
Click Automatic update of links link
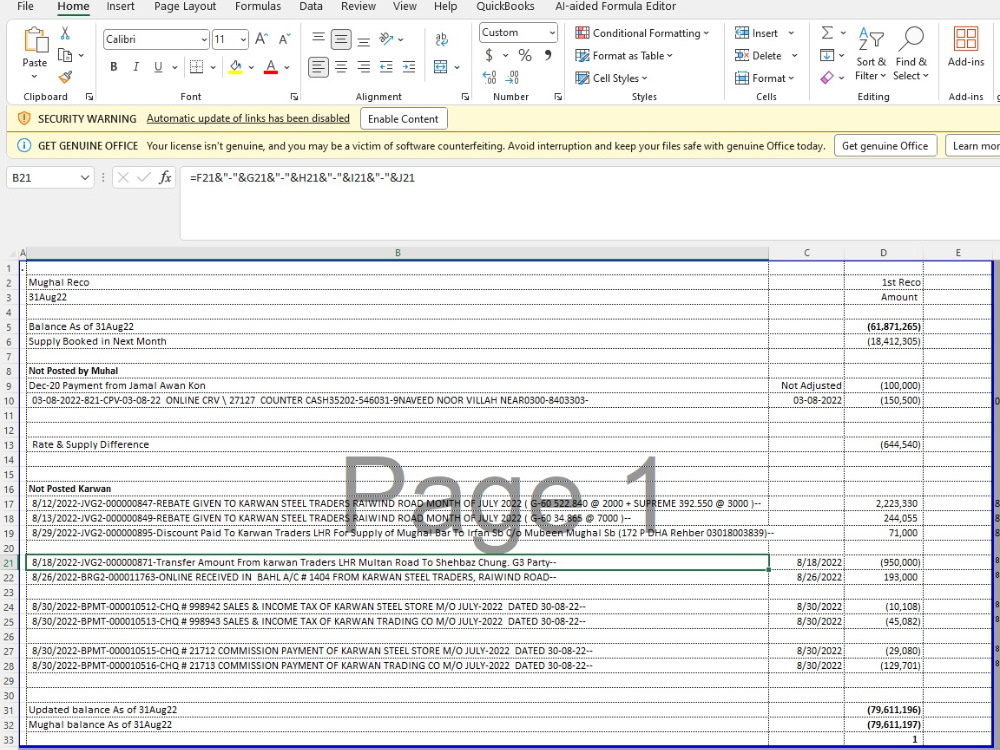click(x=248, y=119)
